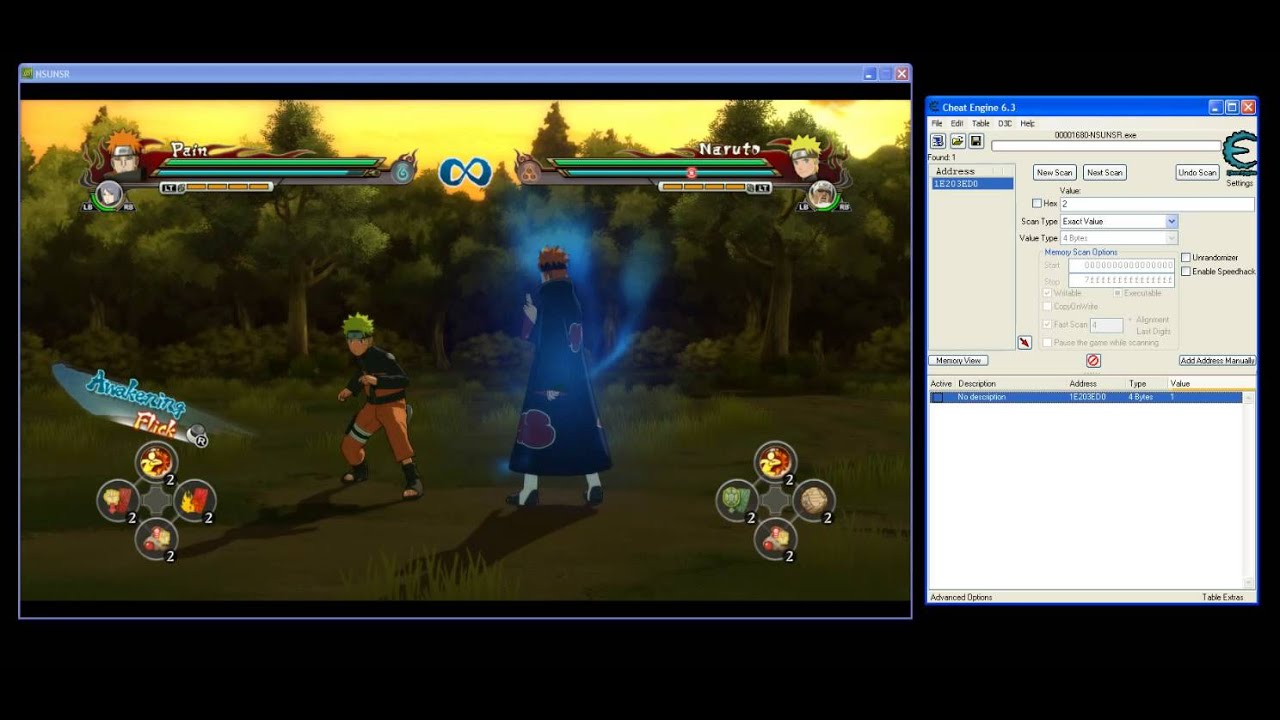This screenshot has width=1280, height=720.
Task: Click the Fast Scan alignment field
Action: click(x=1107, y=325)
